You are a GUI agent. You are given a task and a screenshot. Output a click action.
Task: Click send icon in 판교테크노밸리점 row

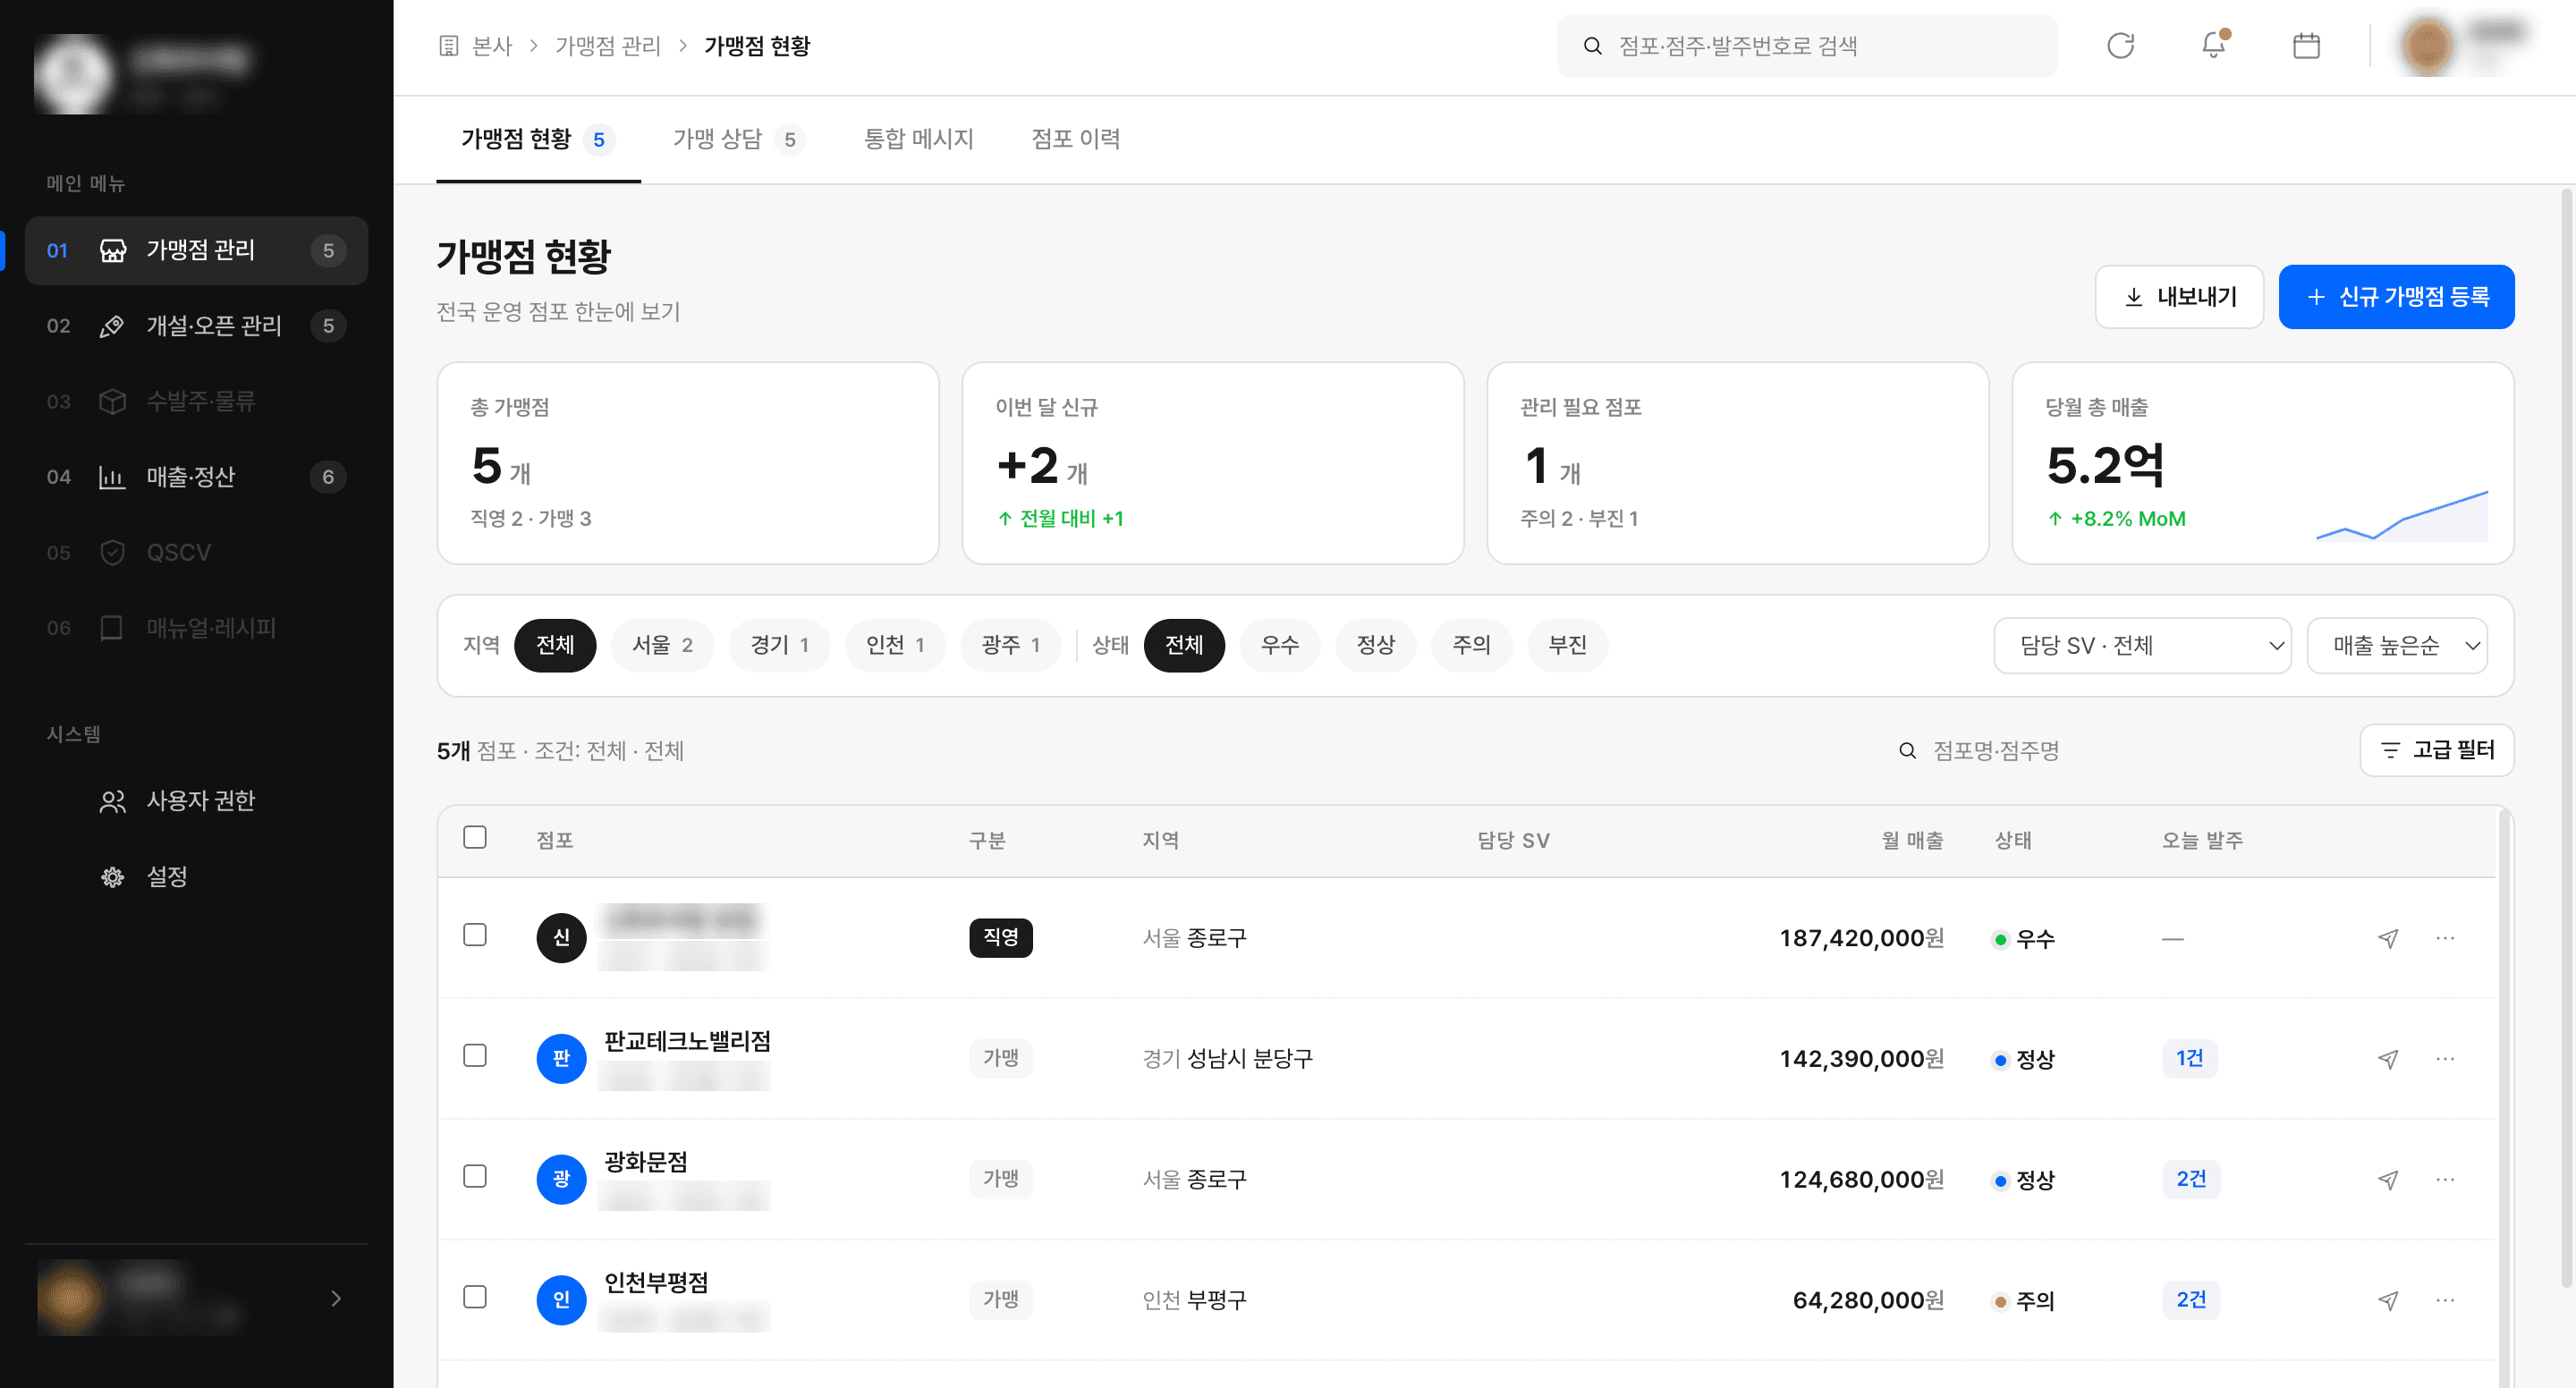click(2388, 1059)
